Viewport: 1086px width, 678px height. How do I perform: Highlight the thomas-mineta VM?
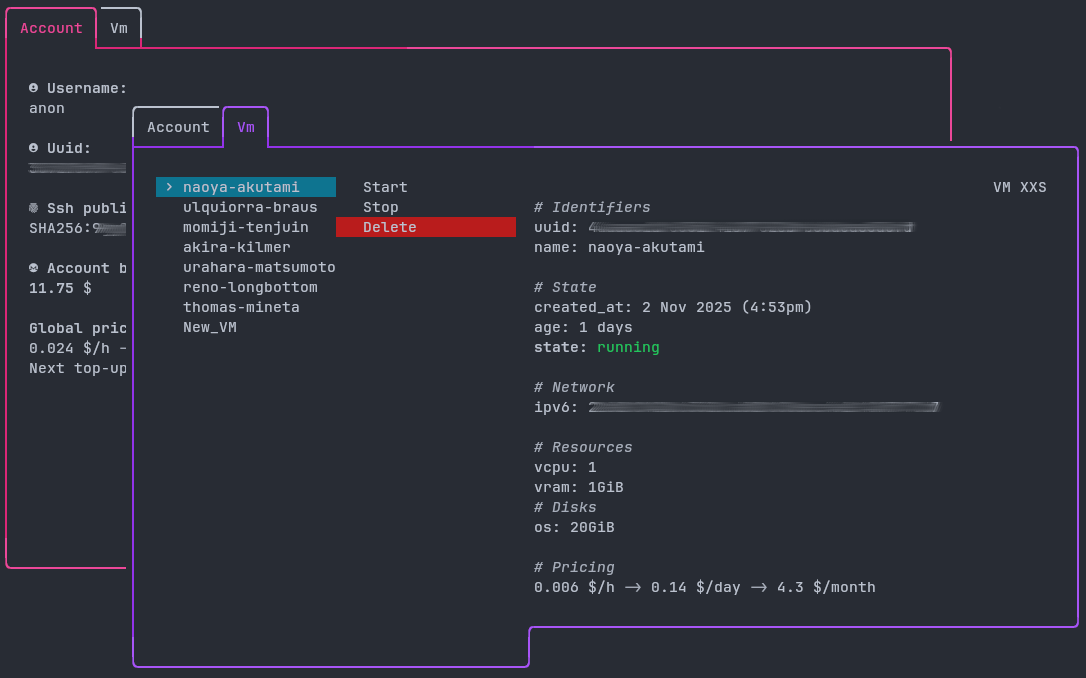(x=241, y=307)
